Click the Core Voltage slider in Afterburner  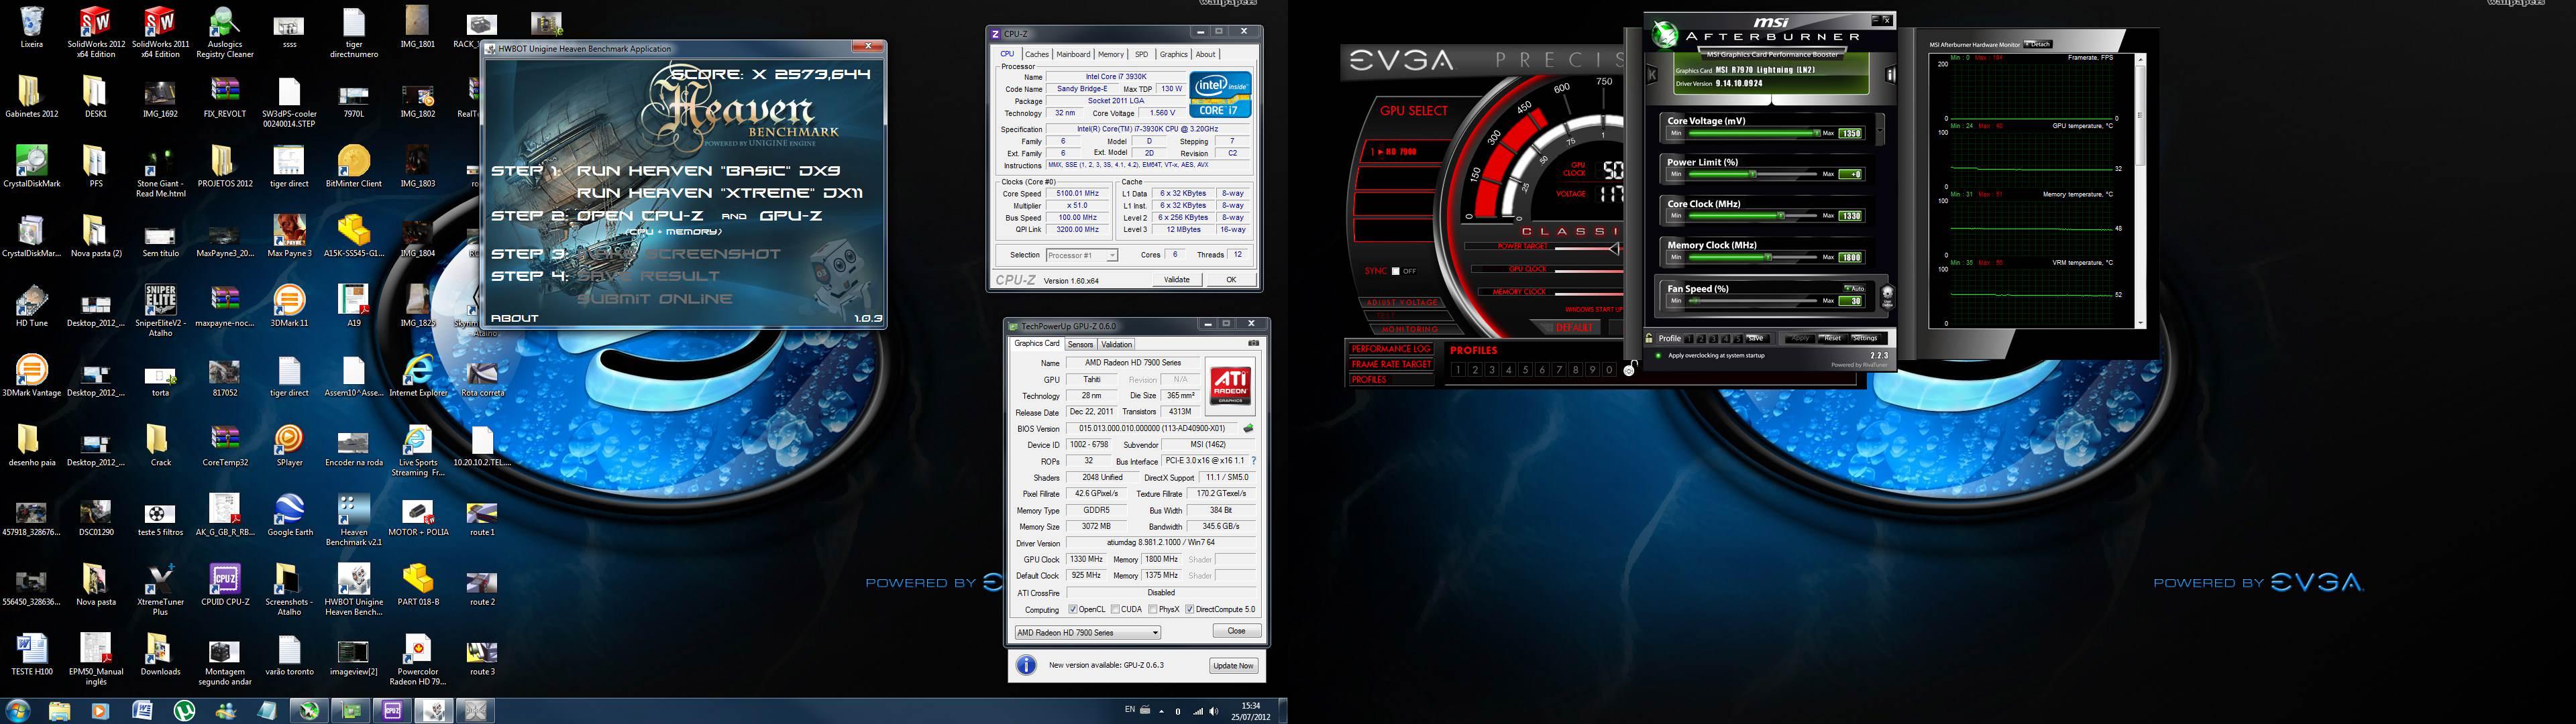[x=1752, y=133]
